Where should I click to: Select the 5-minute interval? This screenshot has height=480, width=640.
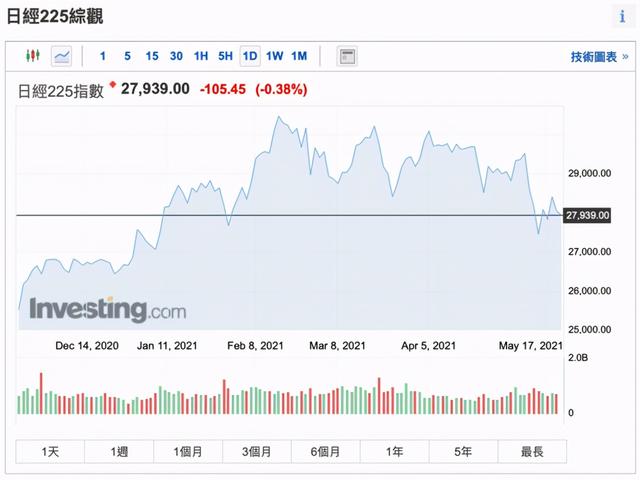click(127, 56)
